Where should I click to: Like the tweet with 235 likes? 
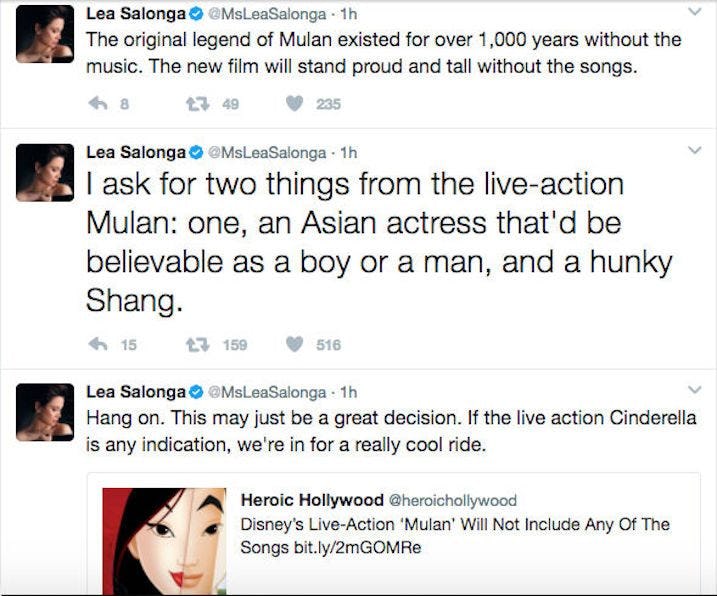[x=295, y=103]
